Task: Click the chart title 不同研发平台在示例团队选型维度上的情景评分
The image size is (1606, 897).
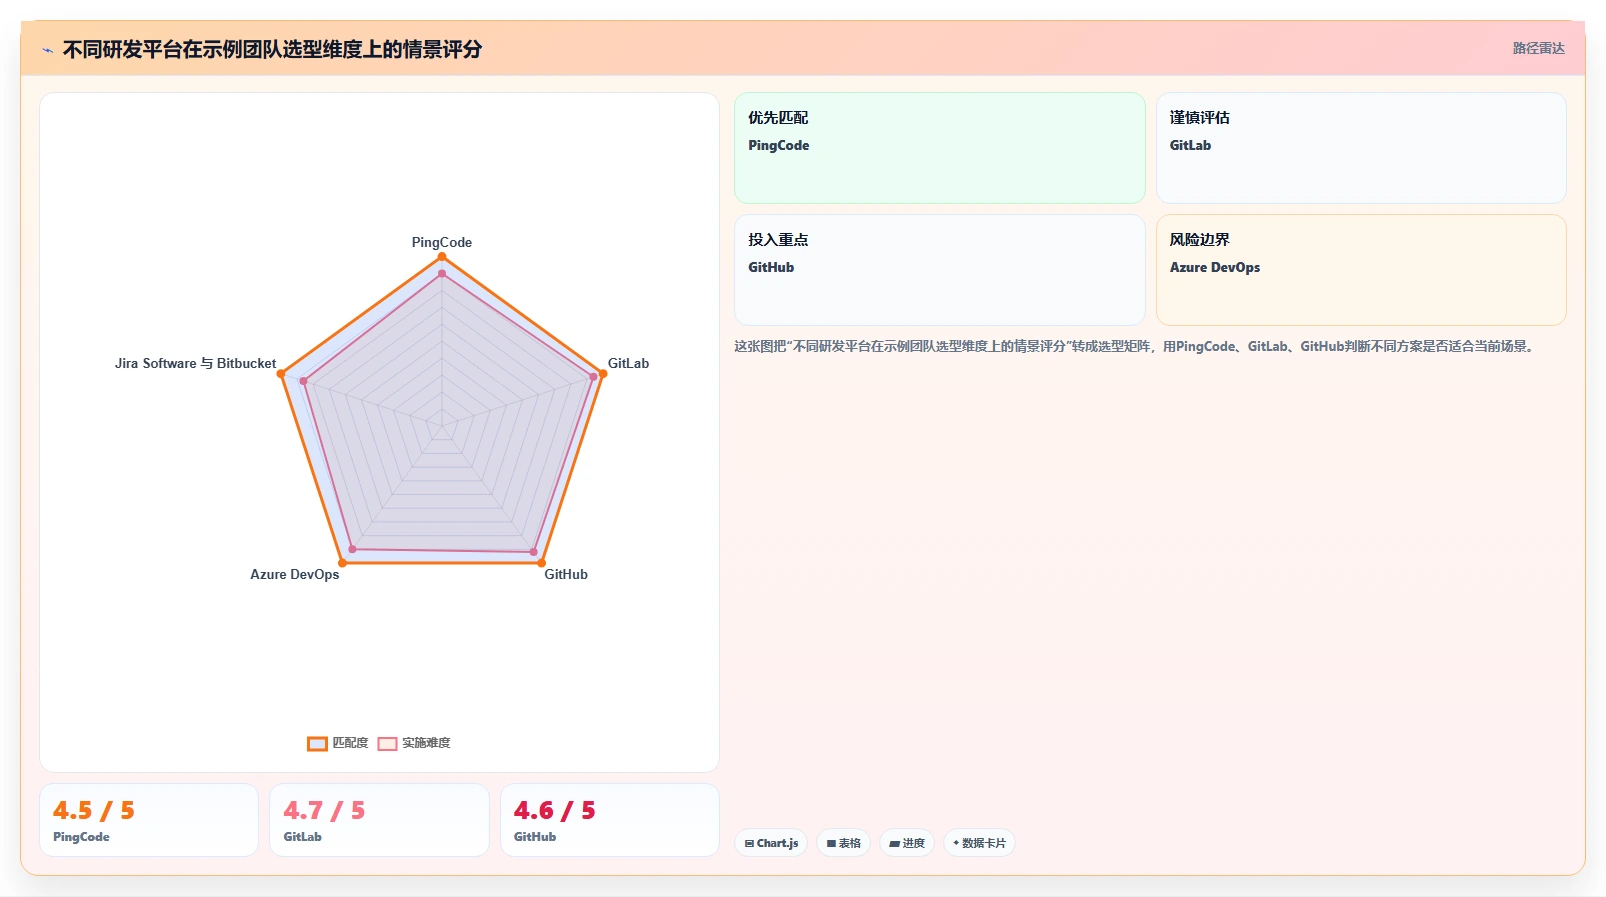Action: [x=272, y=49]
